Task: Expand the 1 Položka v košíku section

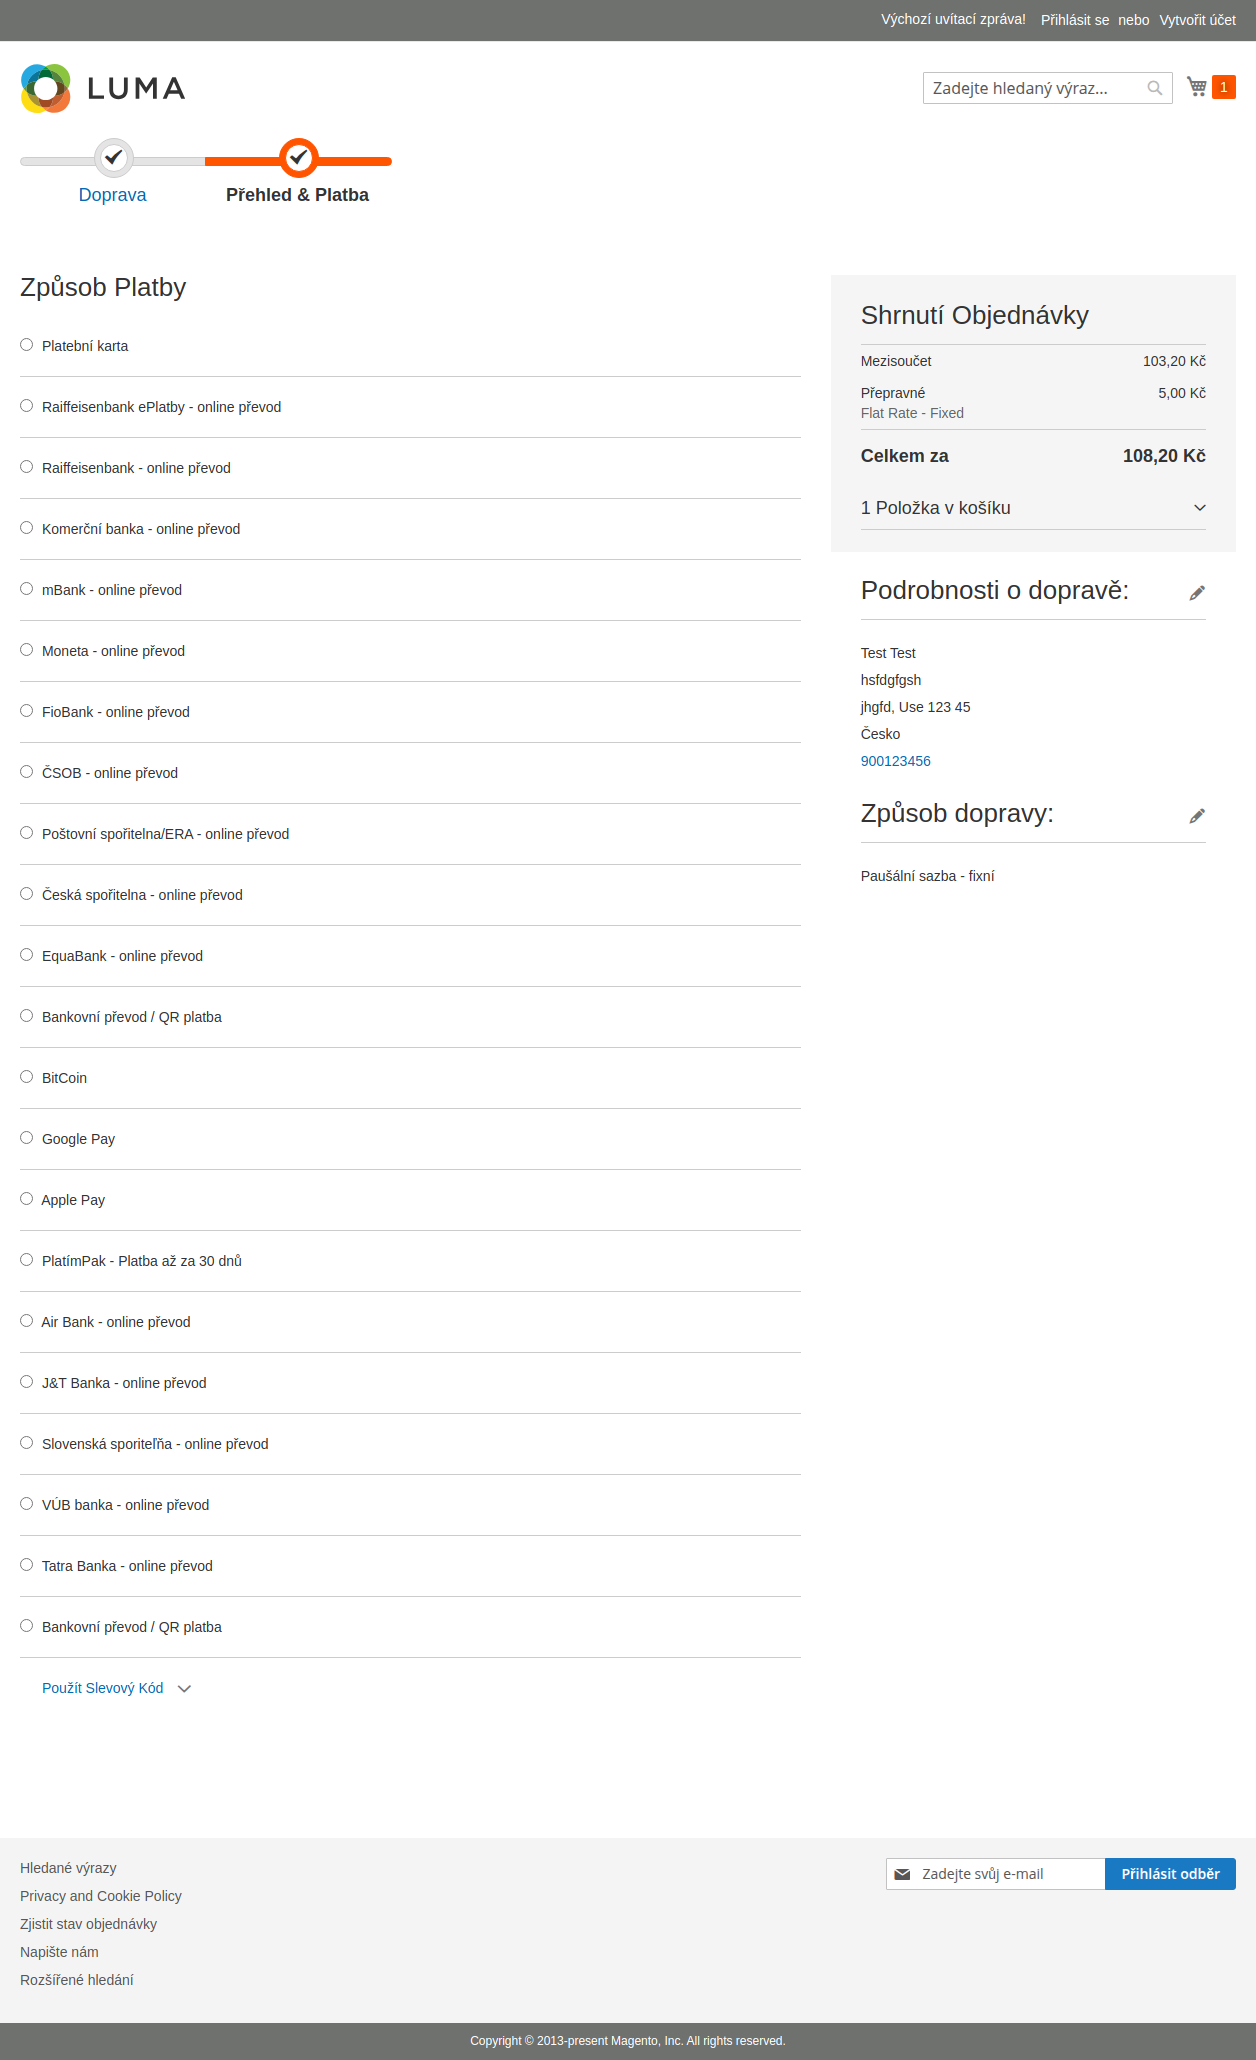Action: click(x=1033, y=508)
